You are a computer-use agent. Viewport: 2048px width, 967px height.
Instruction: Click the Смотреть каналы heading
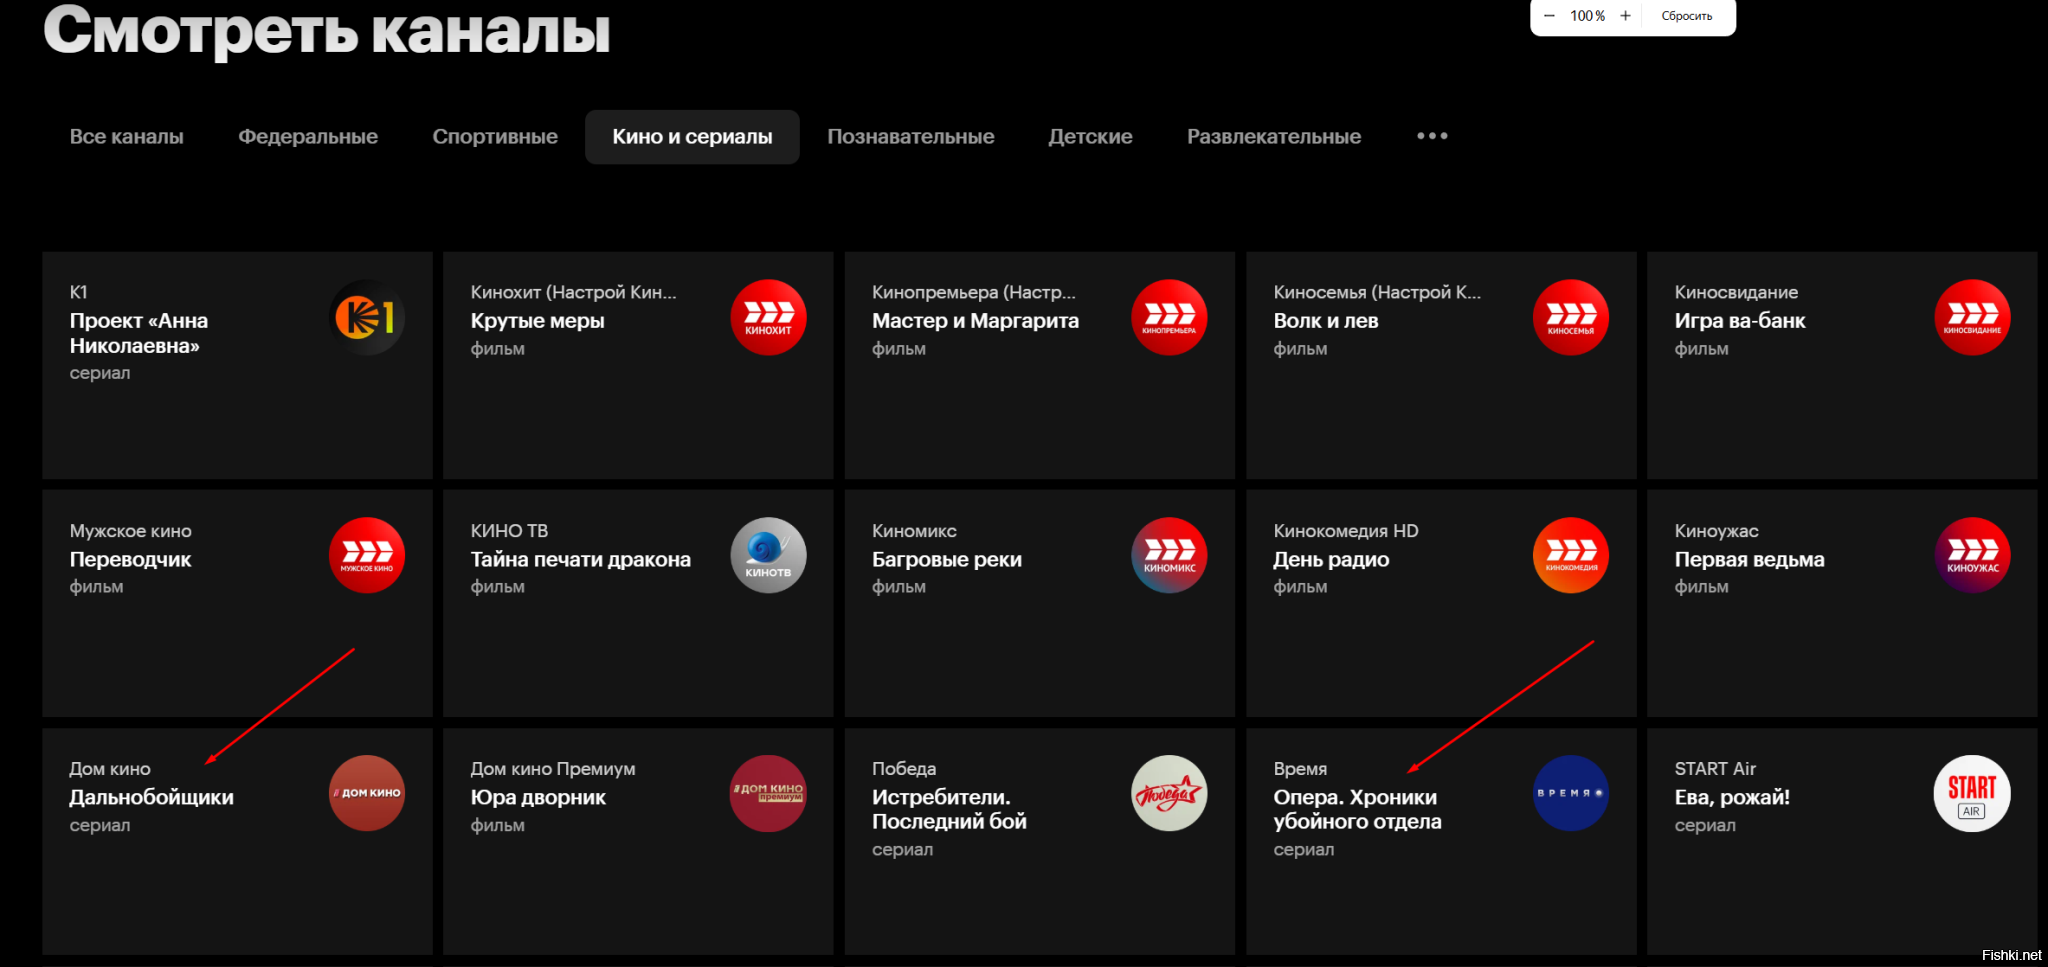[327, 30]
